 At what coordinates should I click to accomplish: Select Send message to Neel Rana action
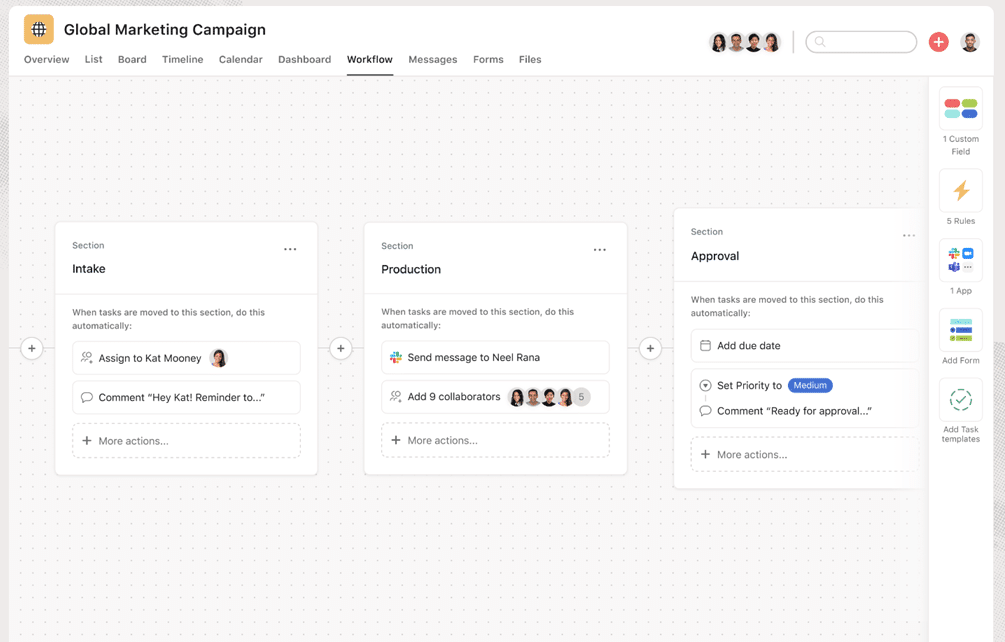tap(495, 357)
